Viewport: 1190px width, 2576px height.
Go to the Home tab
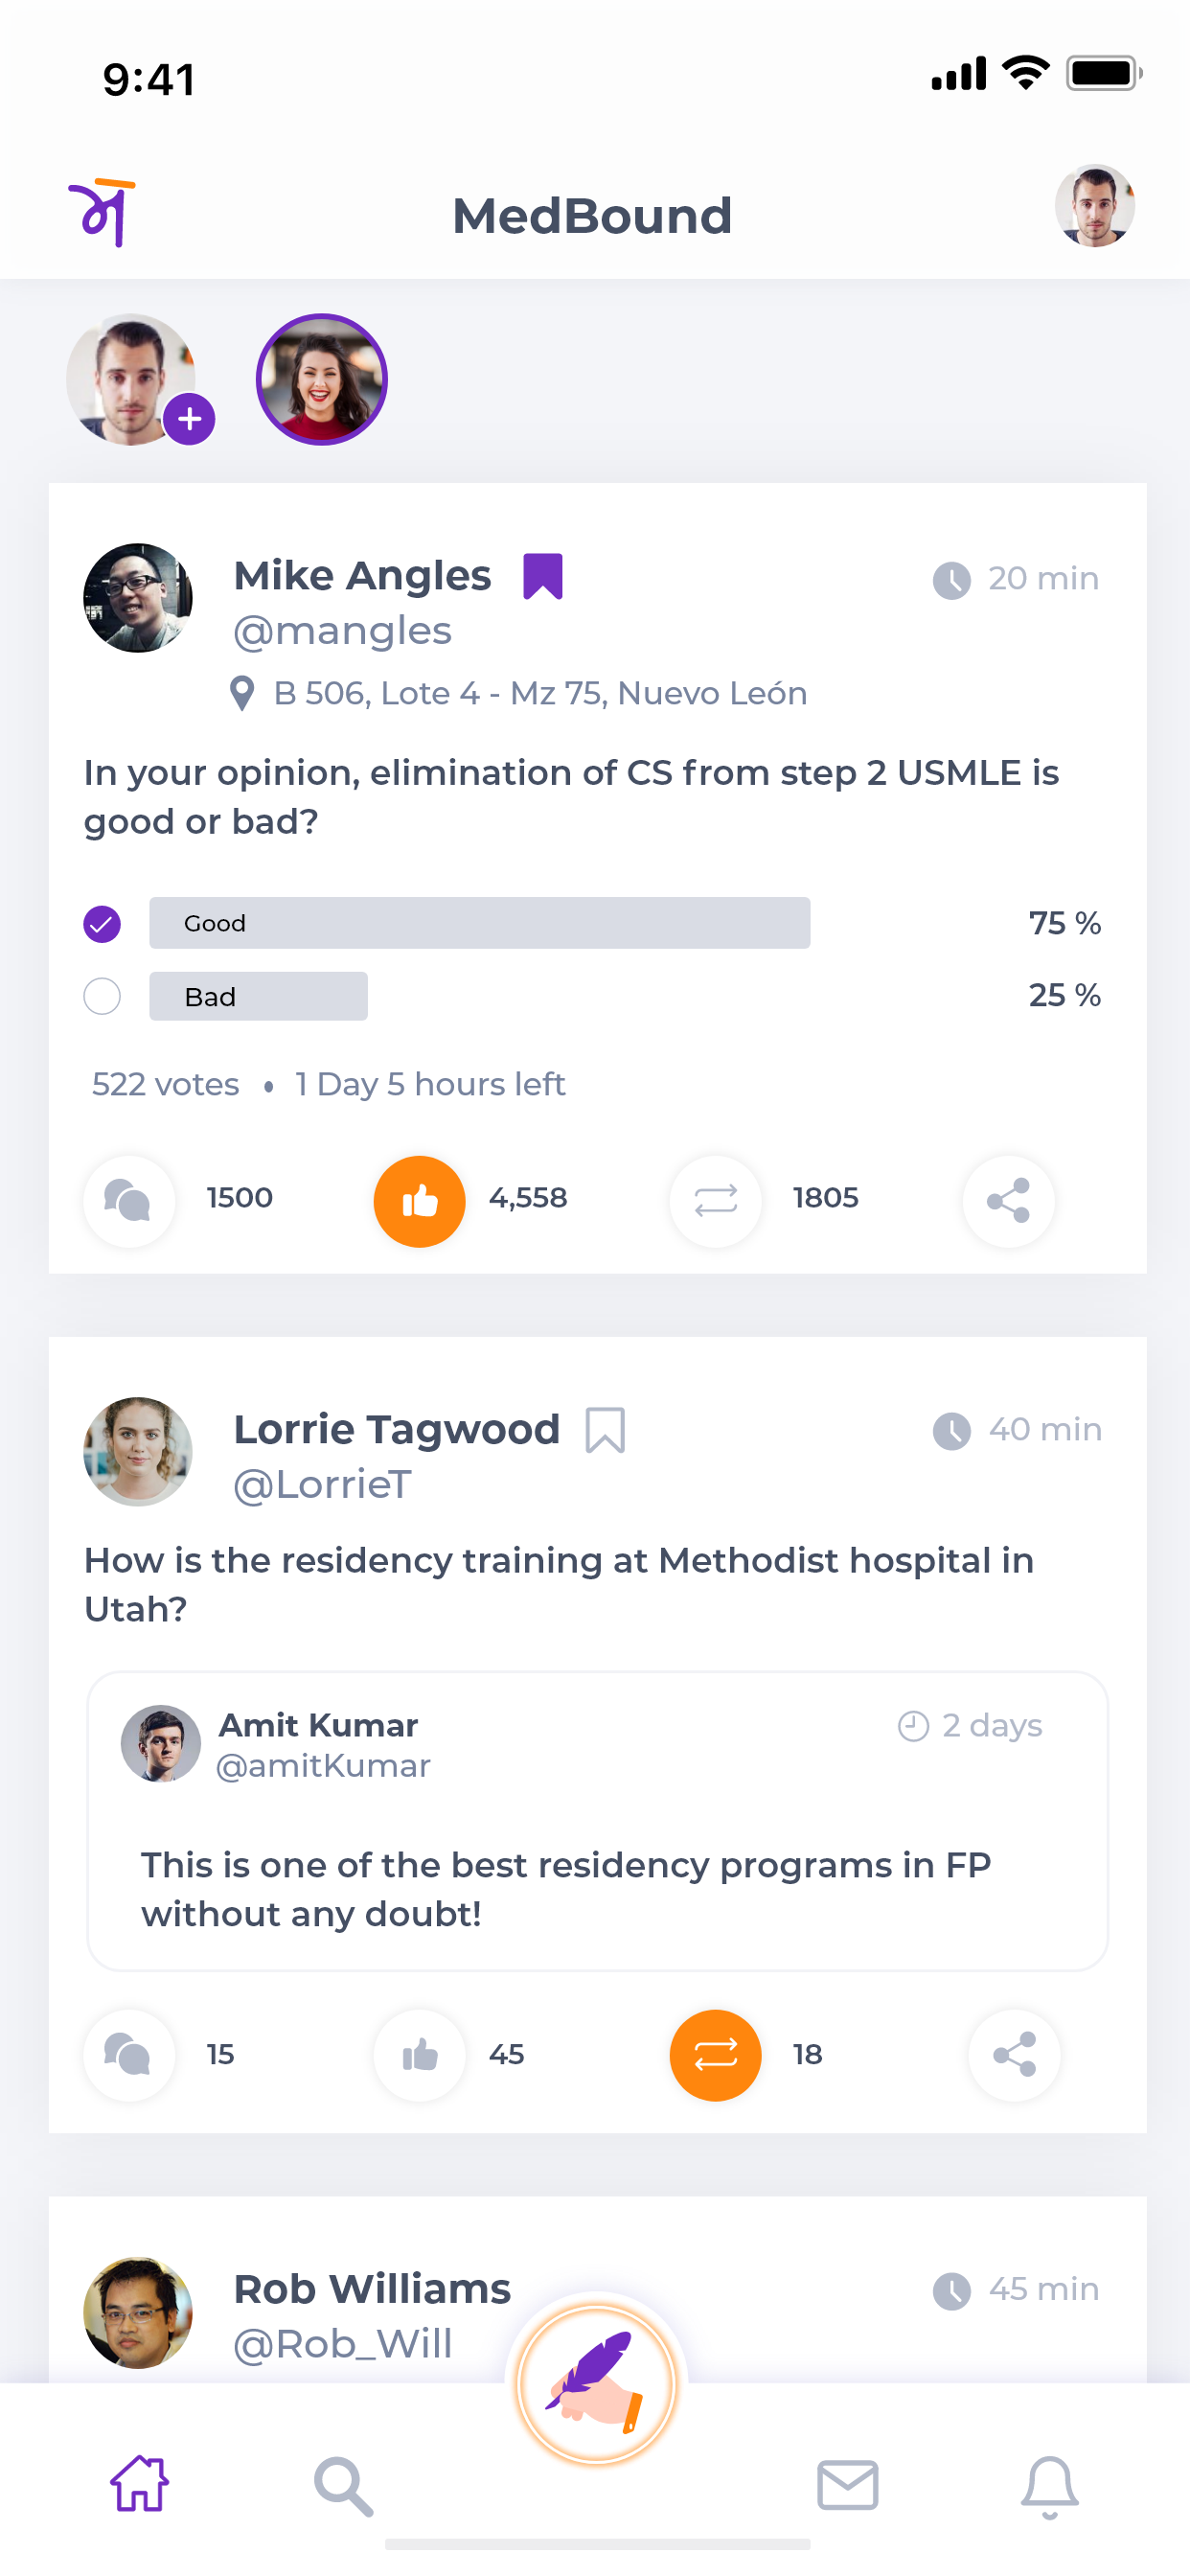pyautogui.click(x=140, y=2484)
